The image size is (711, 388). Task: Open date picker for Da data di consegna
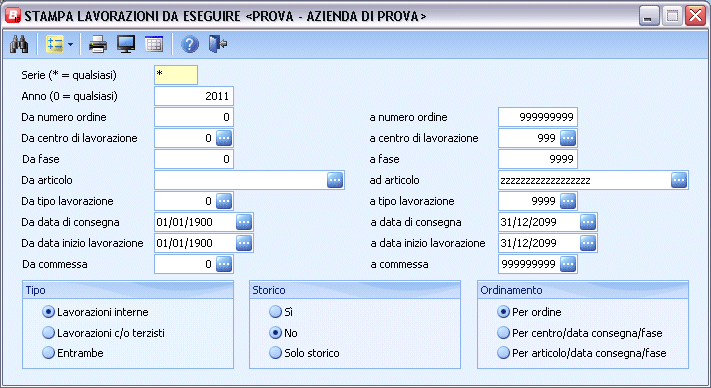pos(244,222)
